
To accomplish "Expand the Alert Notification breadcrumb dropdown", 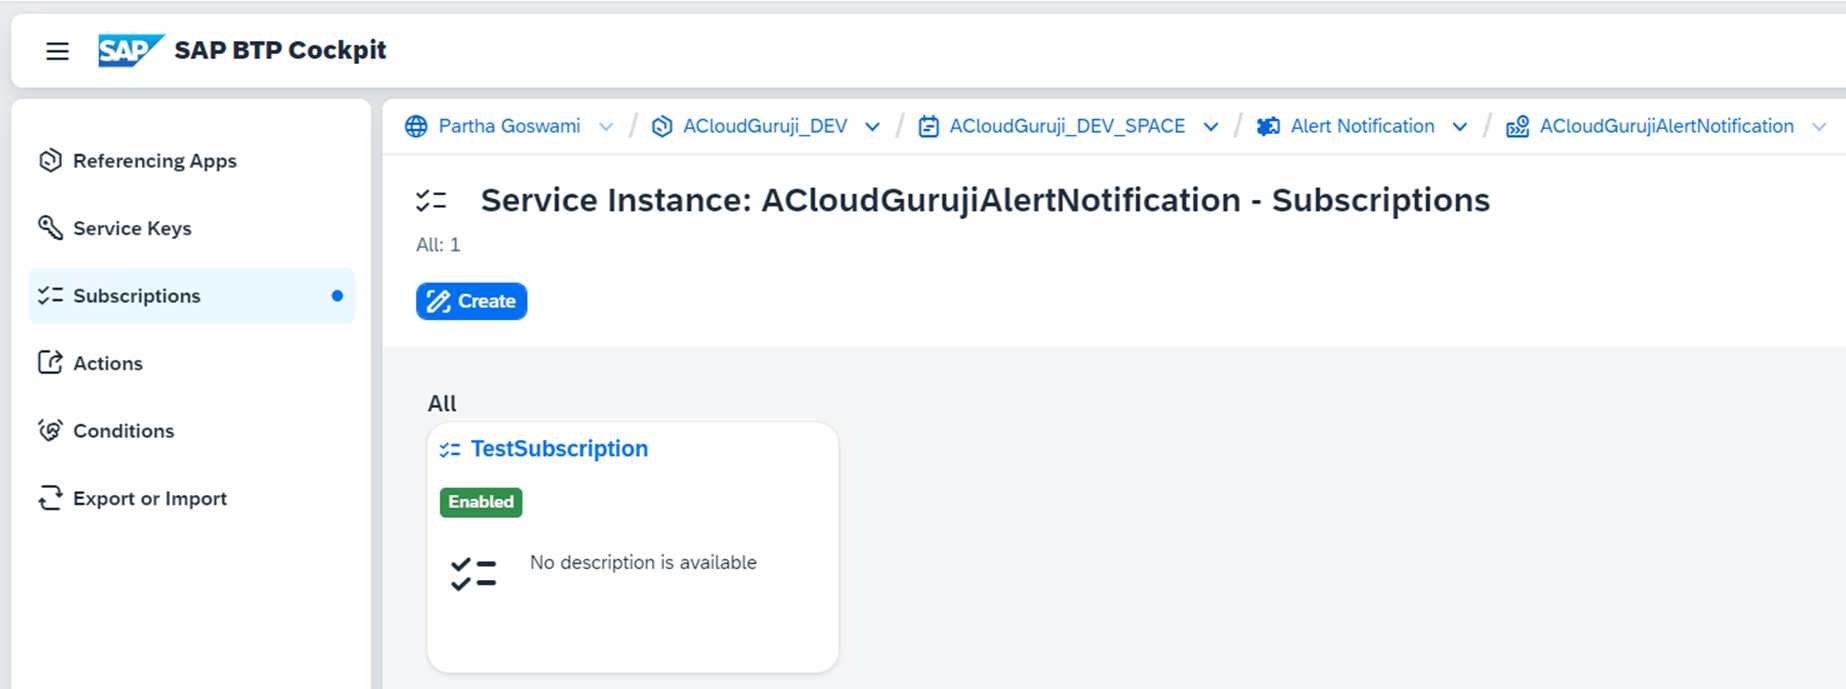I will (1460, 127).
